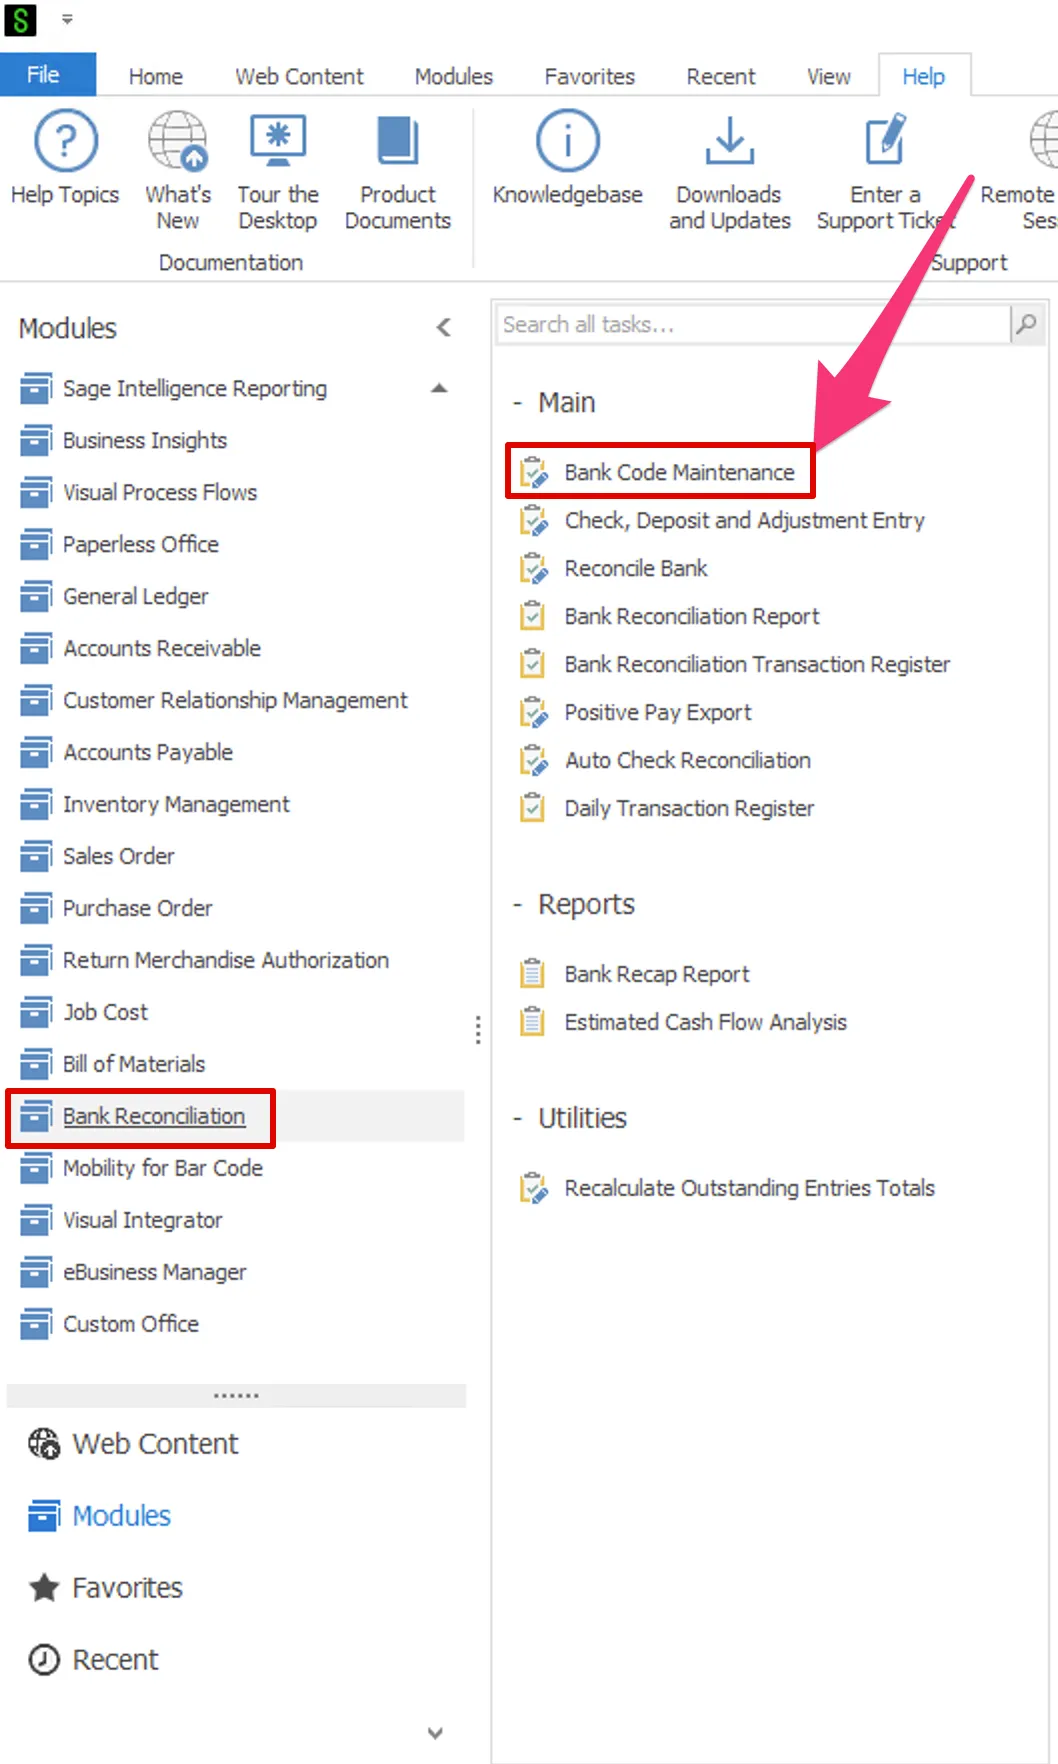Open Estimated Cash Flow Analysis report
The image size is (1058, 1764).
pos(705,1022)
